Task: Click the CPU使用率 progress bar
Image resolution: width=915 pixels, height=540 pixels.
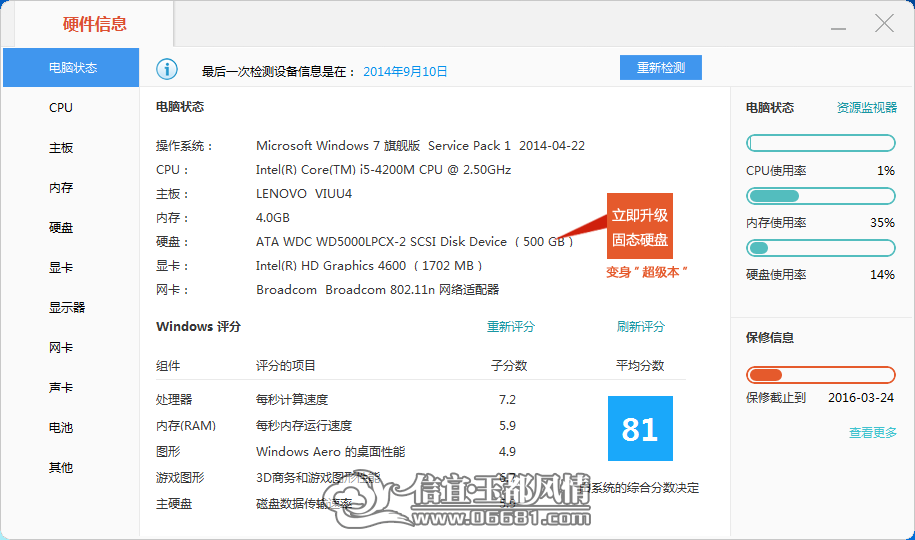Action: (820, 143)
